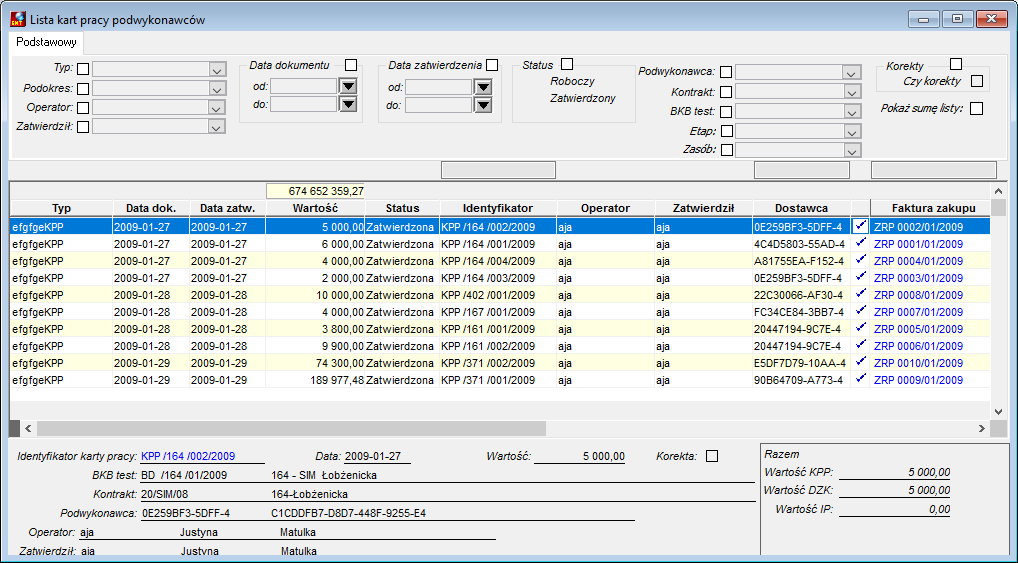Open the Podokres dropdown
This screenshot has height=563, width=1018.
(x=217, y=89)
